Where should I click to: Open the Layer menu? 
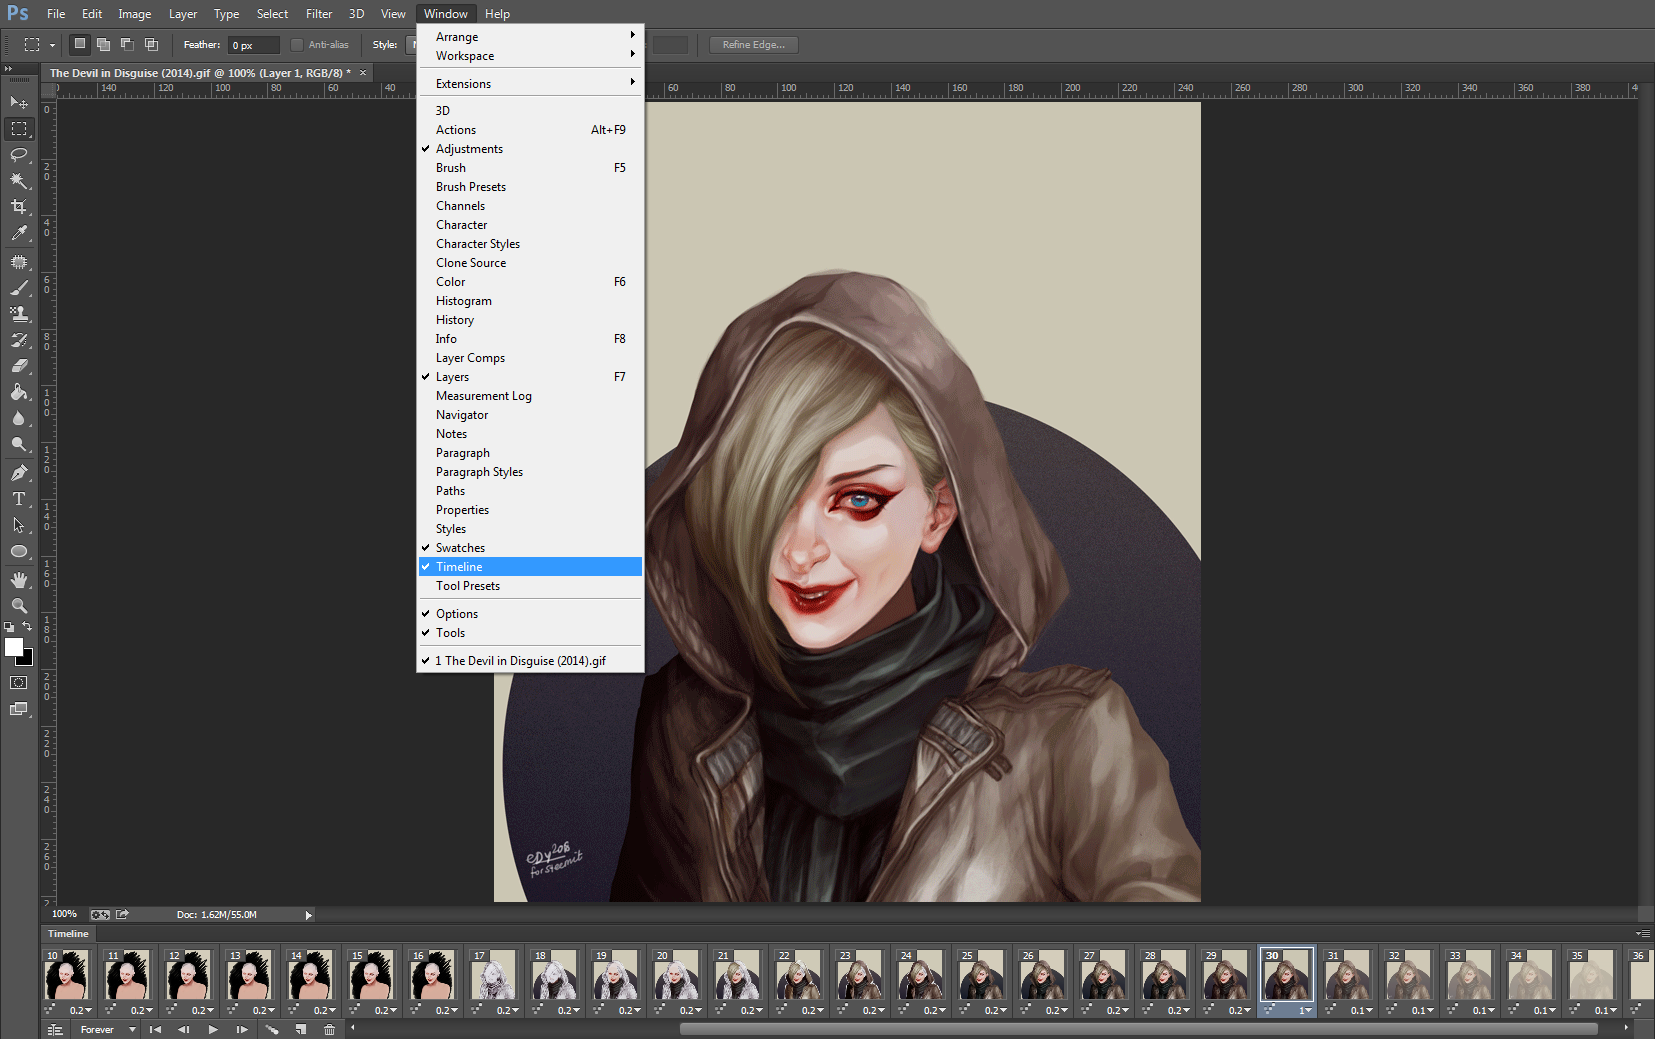(x=183, y=14)
